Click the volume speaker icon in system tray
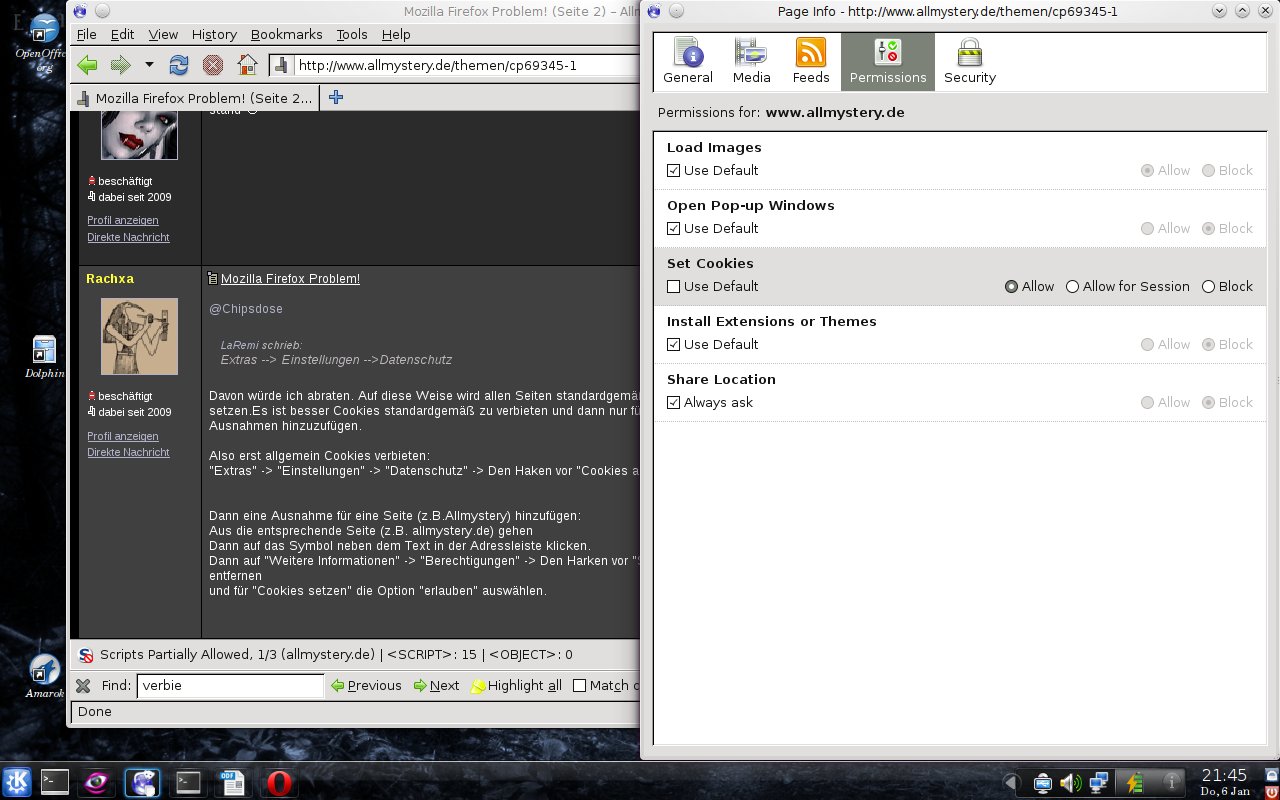 pyautogui.click(x=1070, y=782)
